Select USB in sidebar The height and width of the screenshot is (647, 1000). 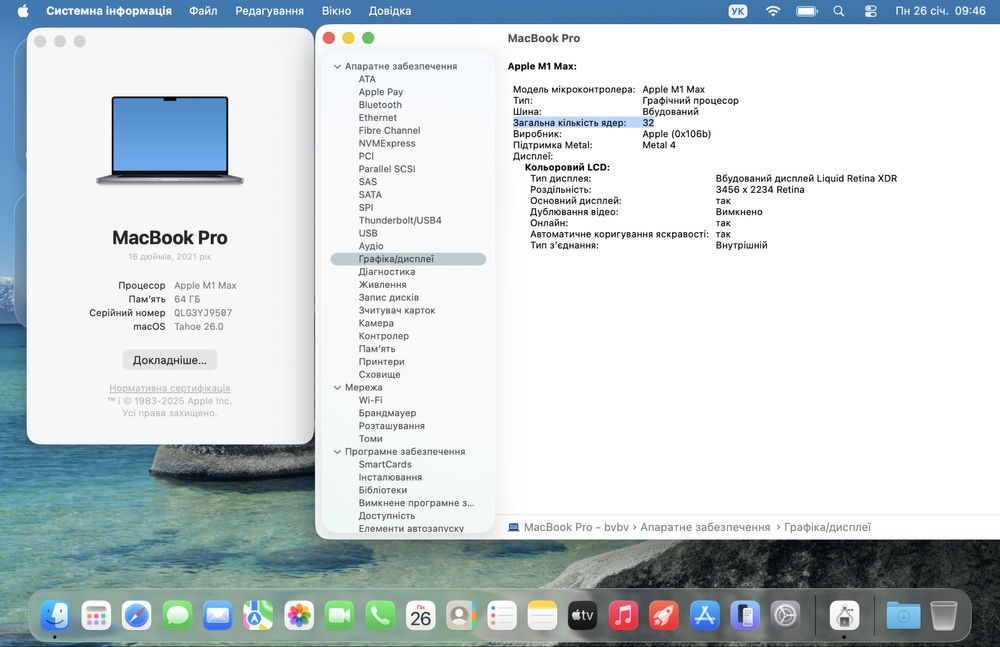[x=368, y=233]
